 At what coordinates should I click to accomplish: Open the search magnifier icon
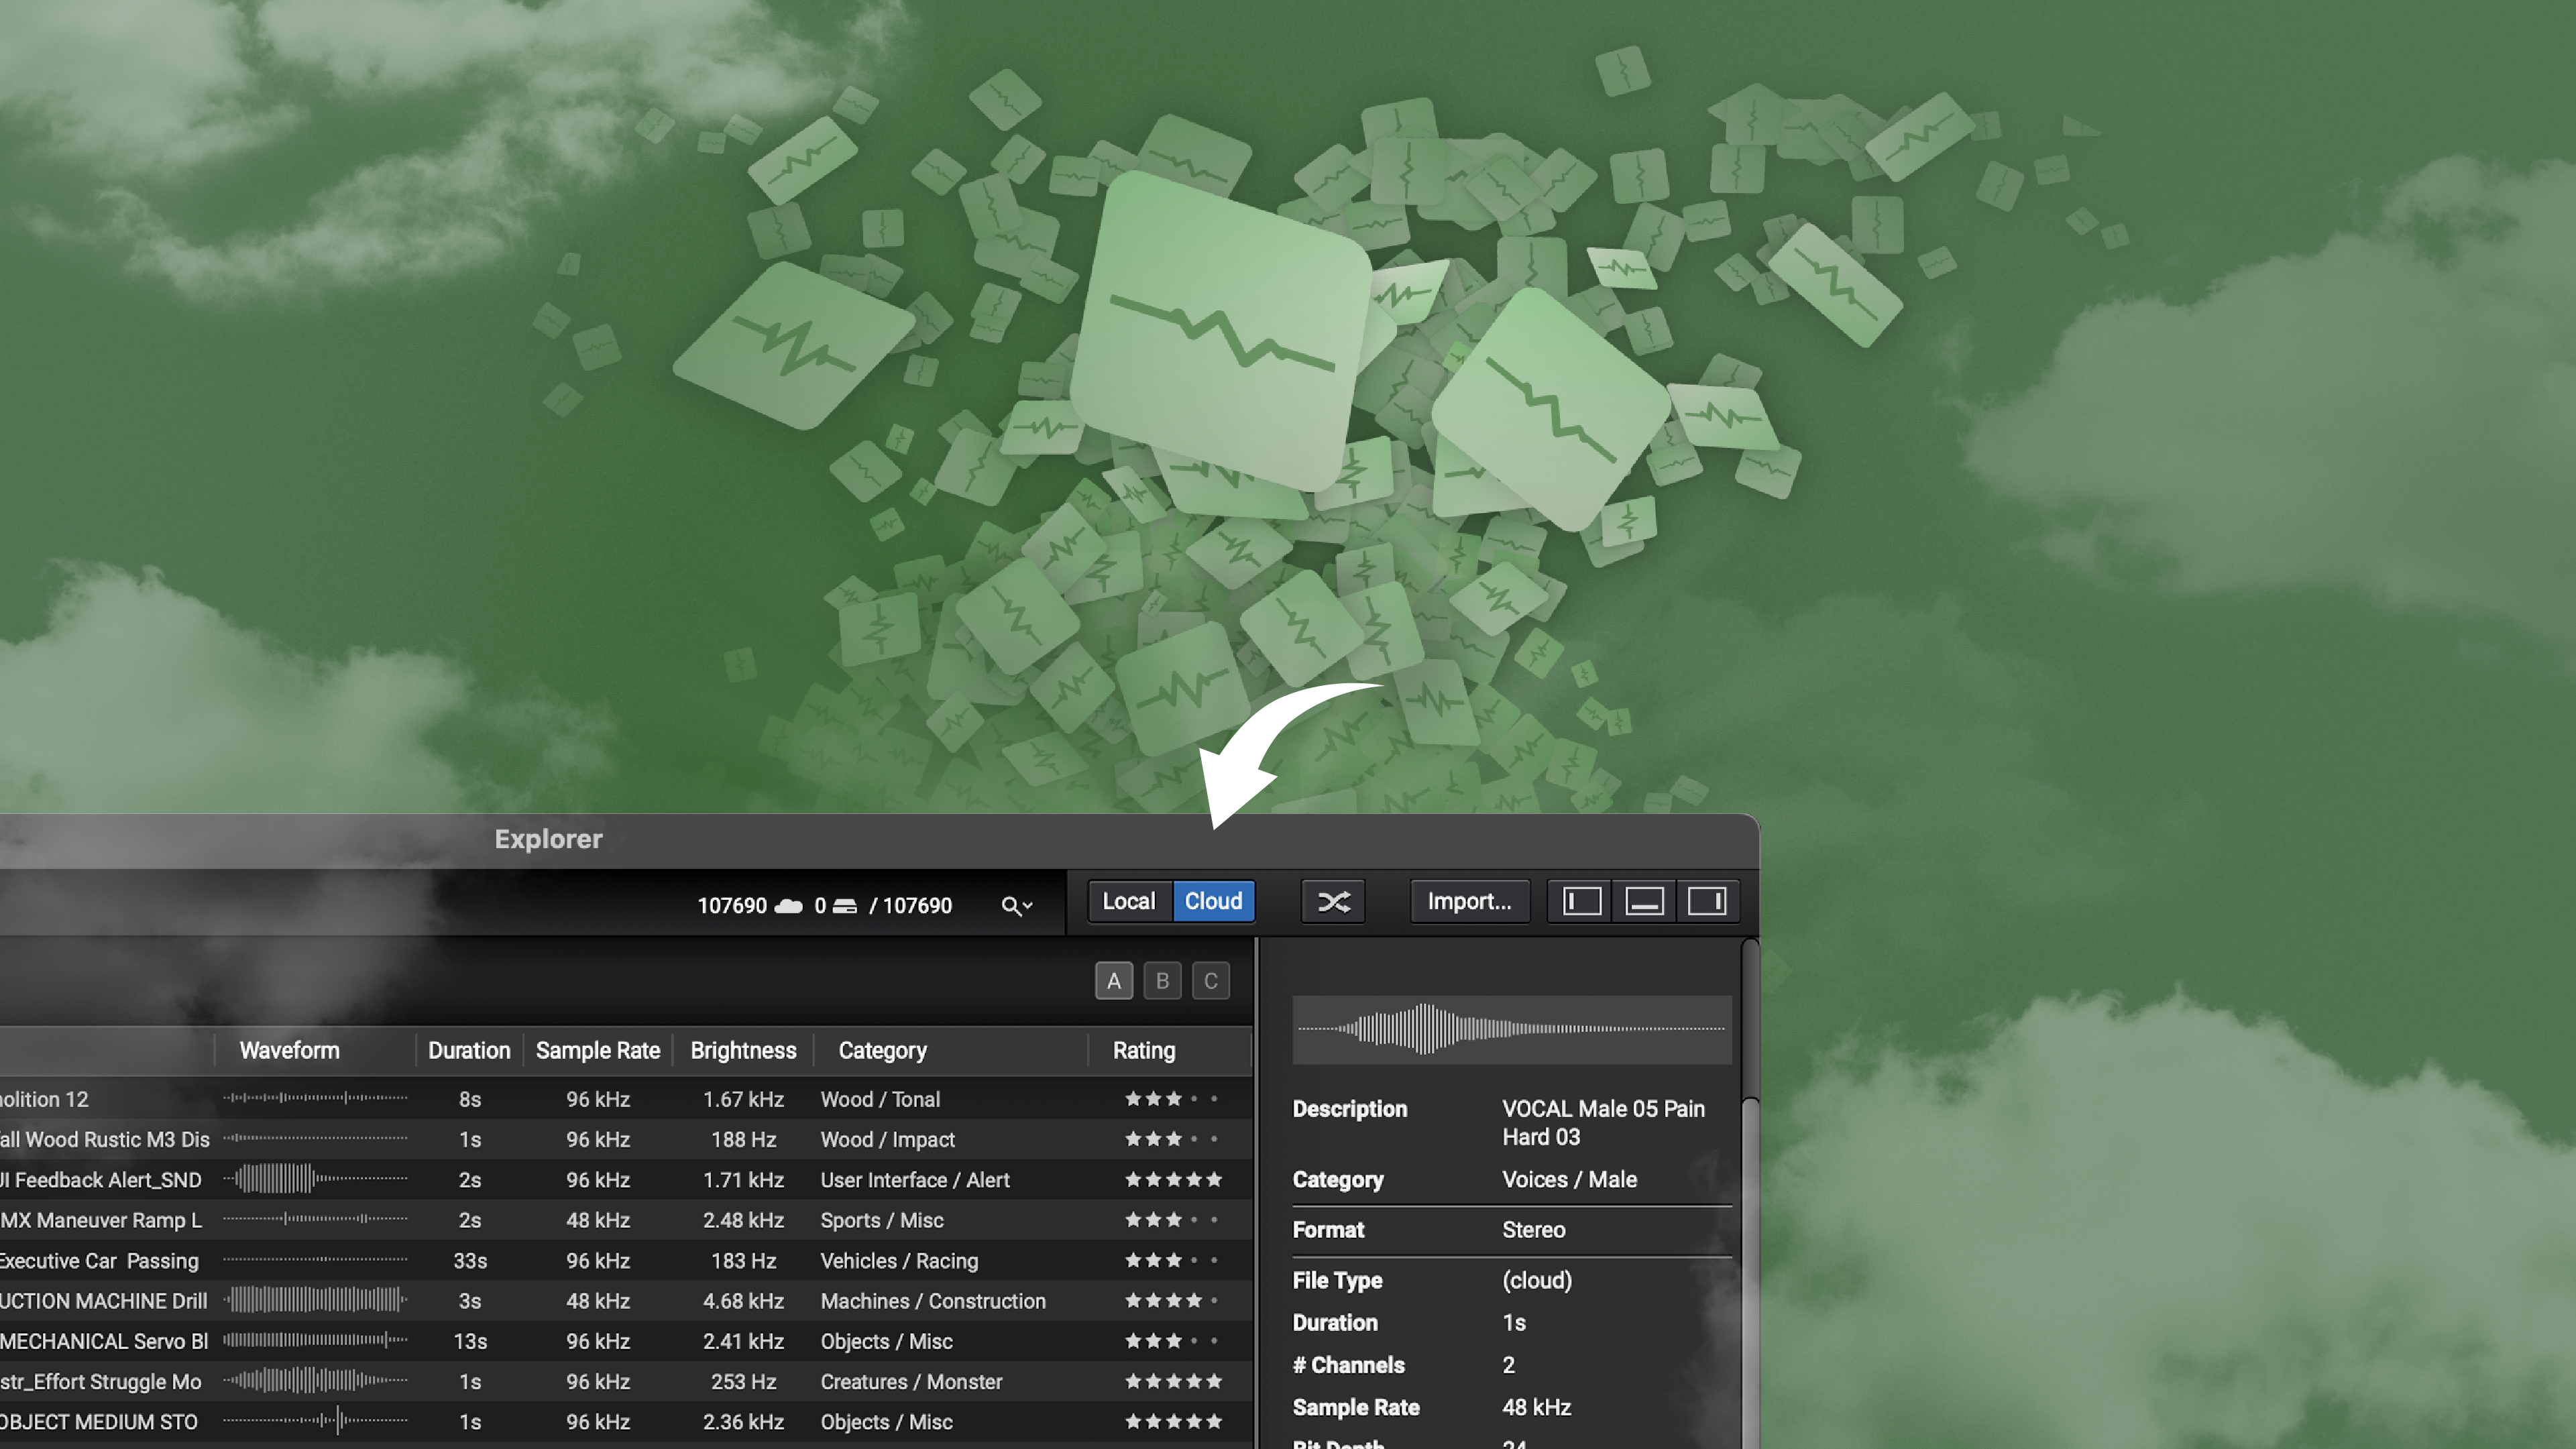click(x=1009, y=905)
